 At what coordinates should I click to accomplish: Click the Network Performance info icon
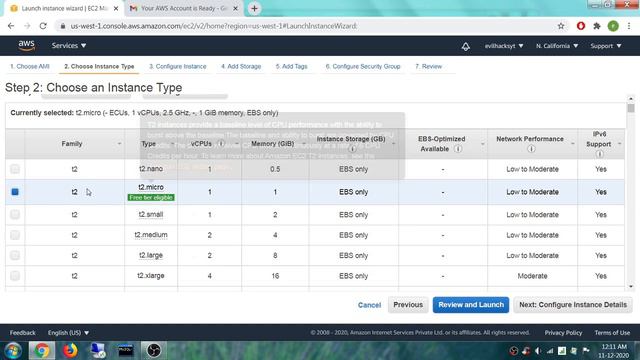[531, 149]
